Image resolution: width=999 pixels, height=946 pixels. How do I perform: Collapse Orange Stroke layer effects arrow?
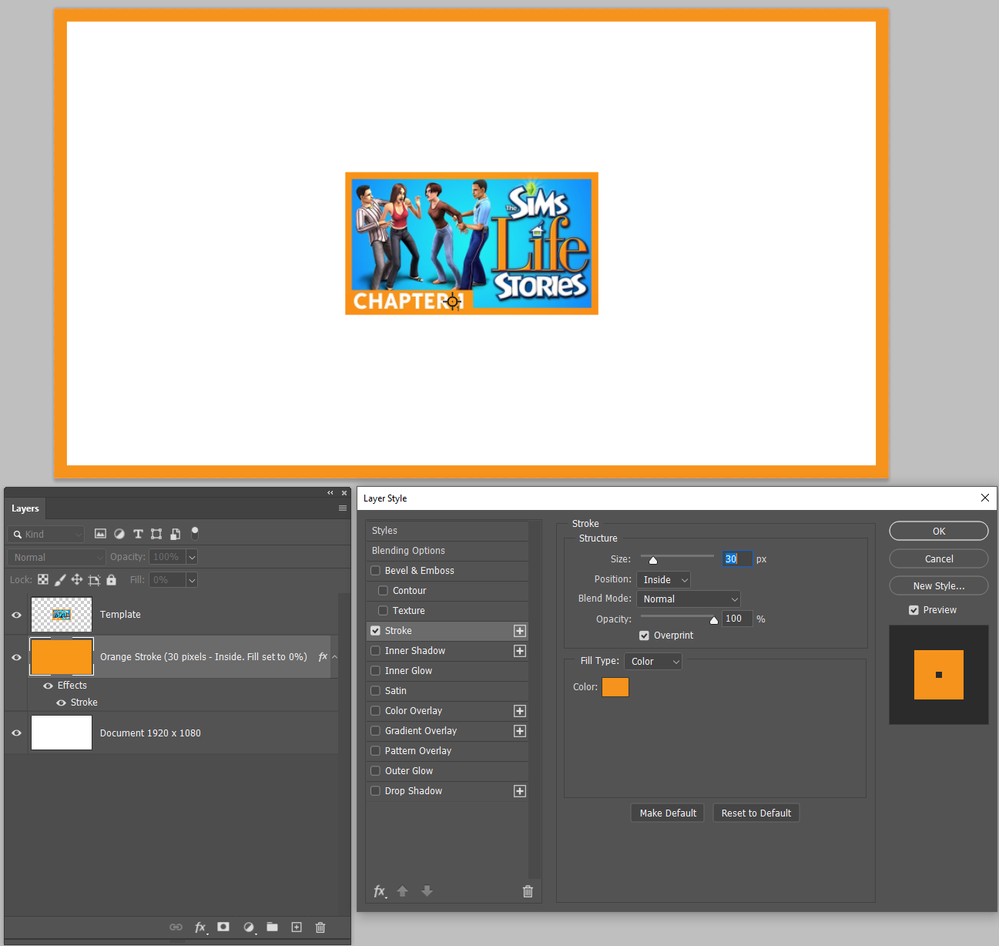pyautogui.click(x=335, y=657)
